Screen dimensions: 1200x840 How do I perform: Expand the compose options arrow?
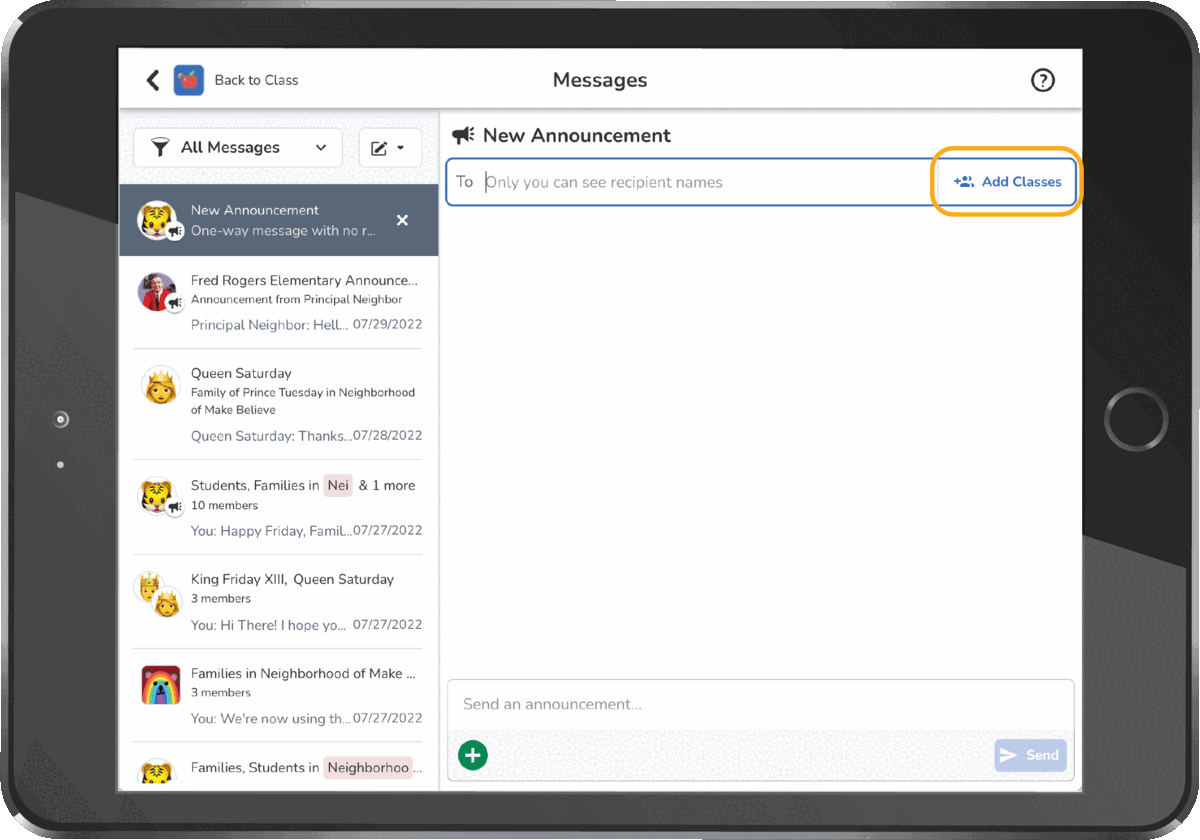coord(399,147)
